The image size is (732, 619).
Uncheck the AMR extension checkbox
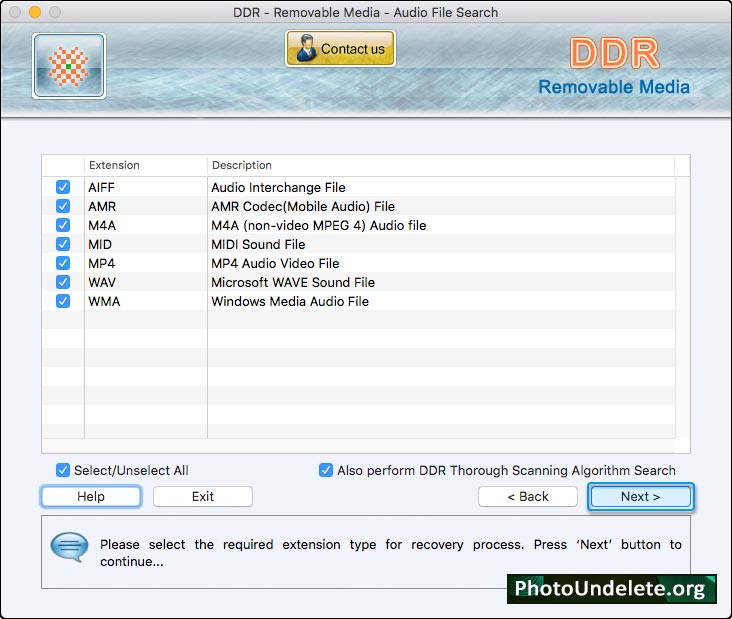[63, 206]
